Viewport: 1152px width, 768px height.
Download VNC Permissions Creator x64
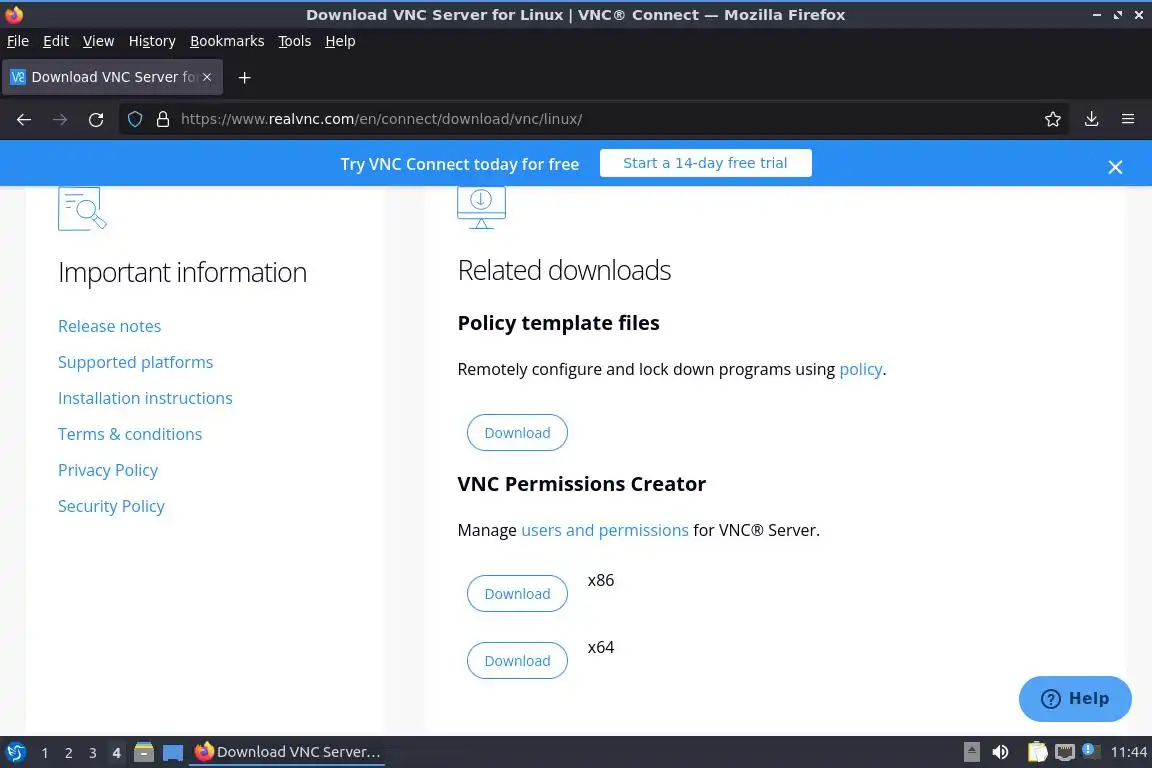[x=517, y=661]
